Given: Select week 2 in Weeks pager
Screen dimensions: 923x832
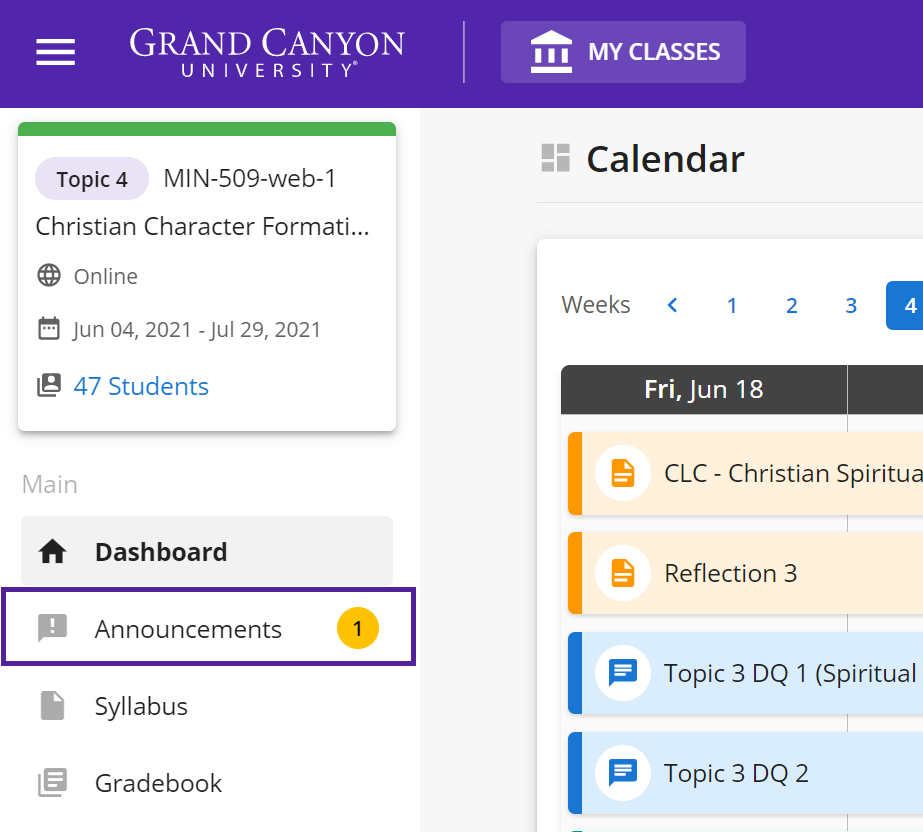Looking at the screenshot, I should pyautogui.click(x=792, y=306).
